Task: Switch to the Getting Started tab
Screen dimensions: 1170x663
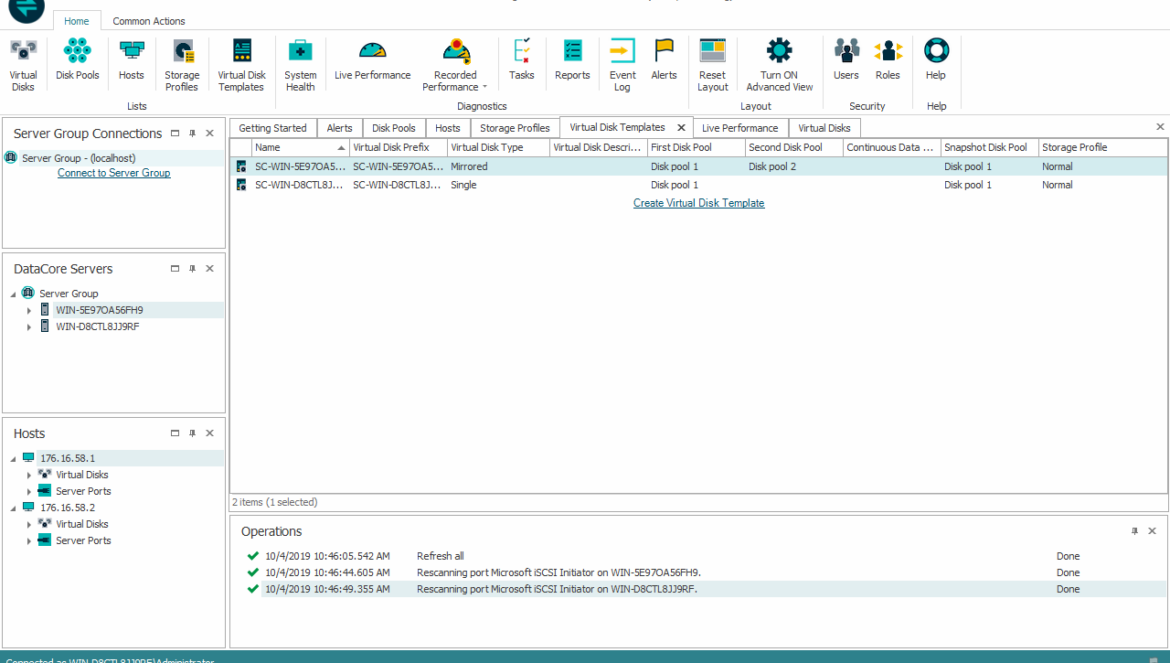Action: tap(272, 128)
